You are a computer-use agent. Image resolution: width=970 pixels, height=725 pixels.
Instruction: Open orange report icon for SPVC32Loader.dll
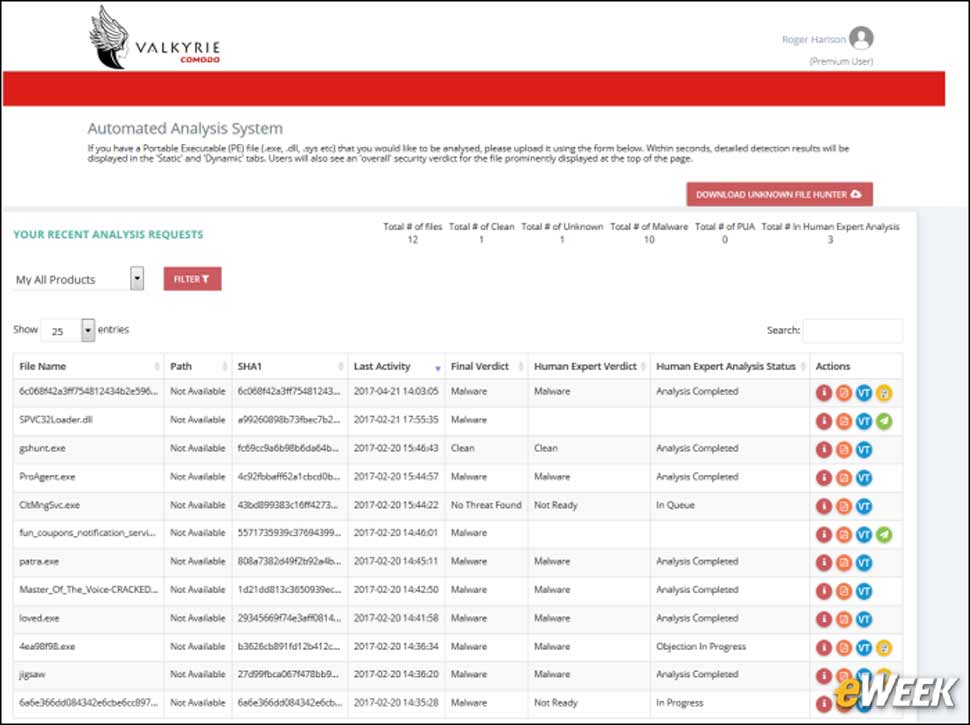(844, 421)
